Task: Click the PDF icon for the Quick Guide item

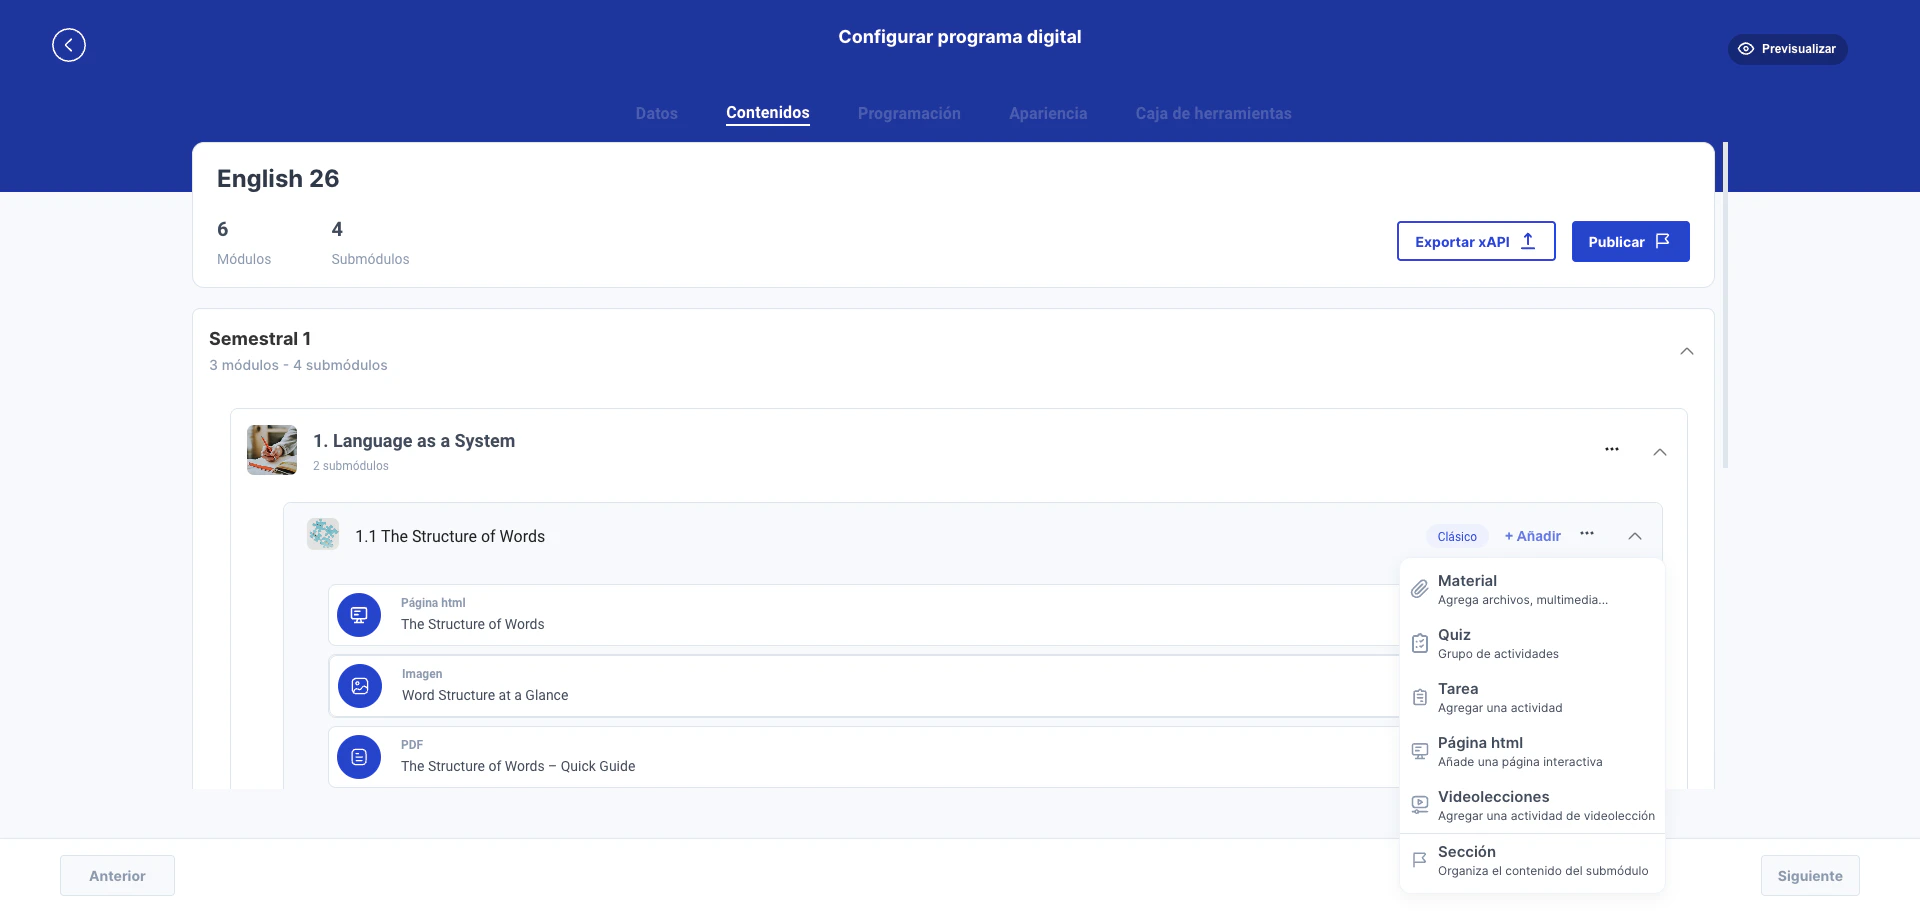Action: tap(359, 757)
